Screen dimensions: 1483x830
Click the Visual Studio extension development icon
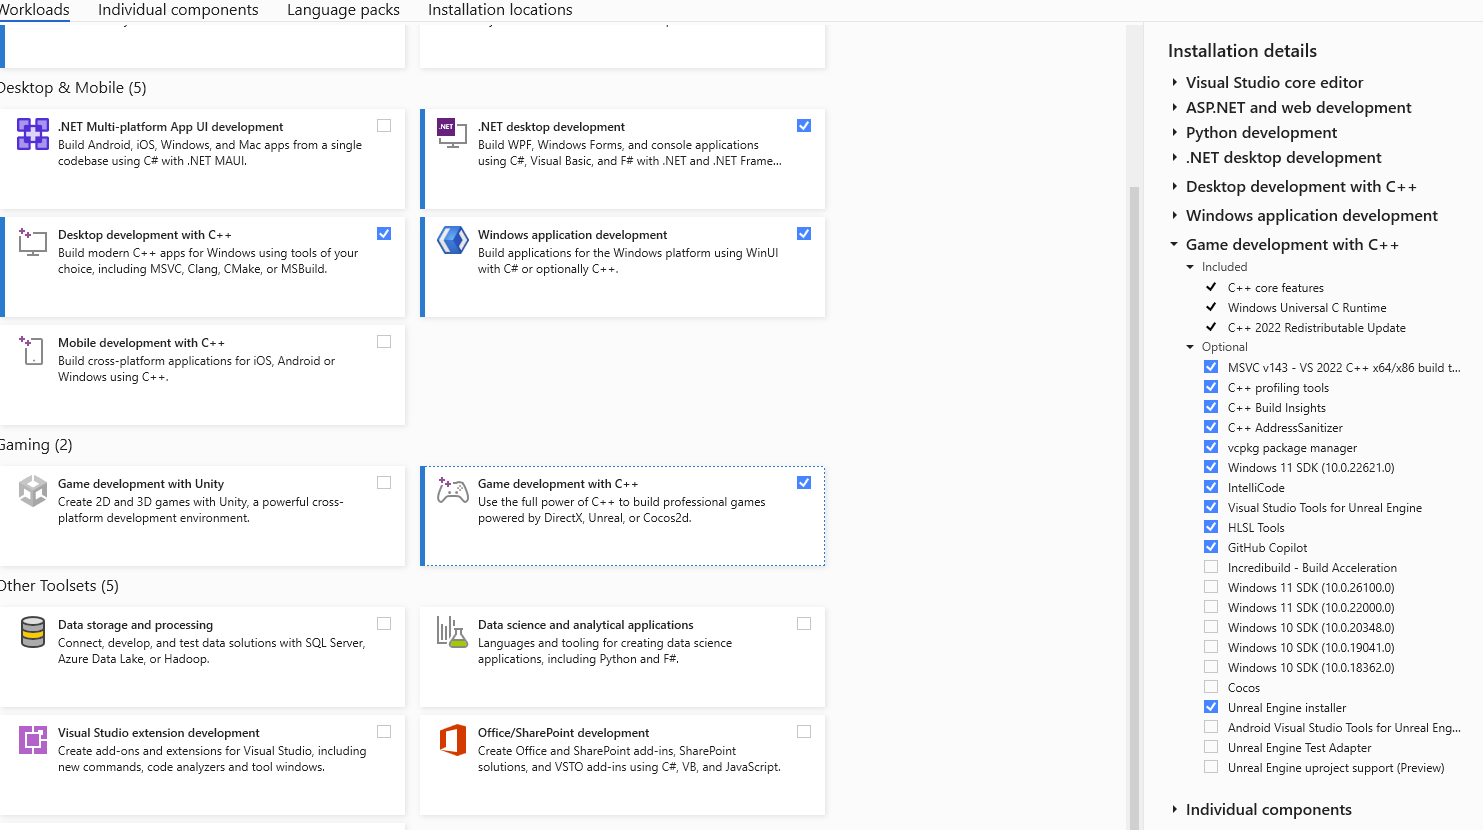click(x=33, y=740)
